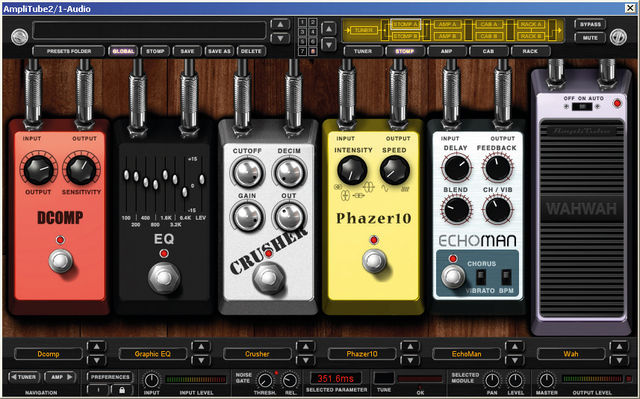Screen dimensions: 640x399
Task: Toggle the EchoMan footswitch
Action: tap(453, 276)
